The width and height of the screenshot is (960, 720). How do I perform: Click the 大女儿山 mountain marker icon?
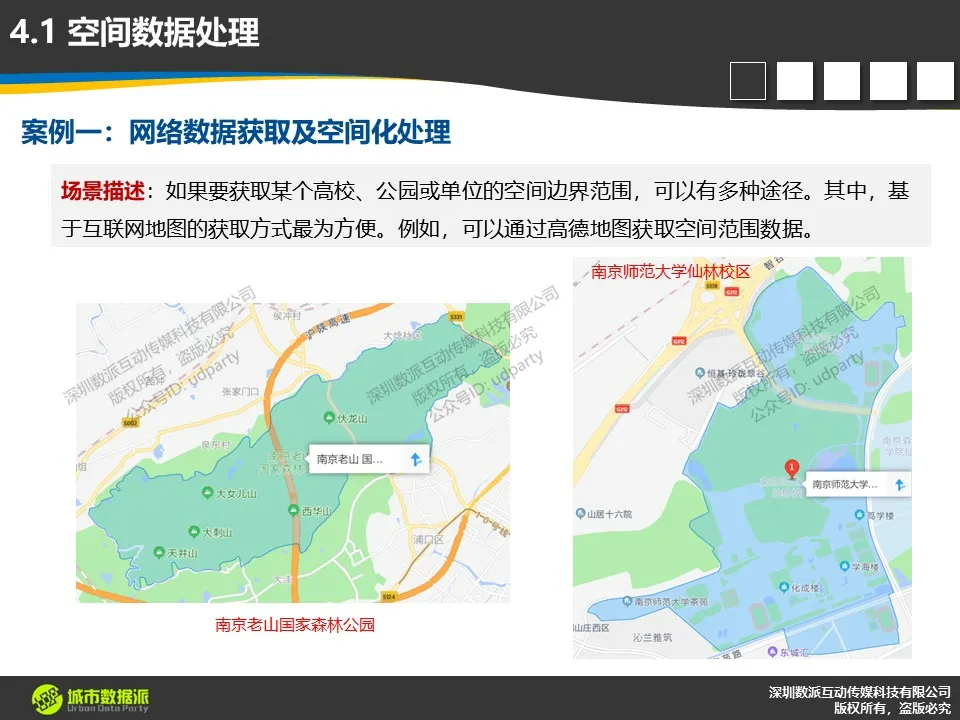[x=208, y=492]
